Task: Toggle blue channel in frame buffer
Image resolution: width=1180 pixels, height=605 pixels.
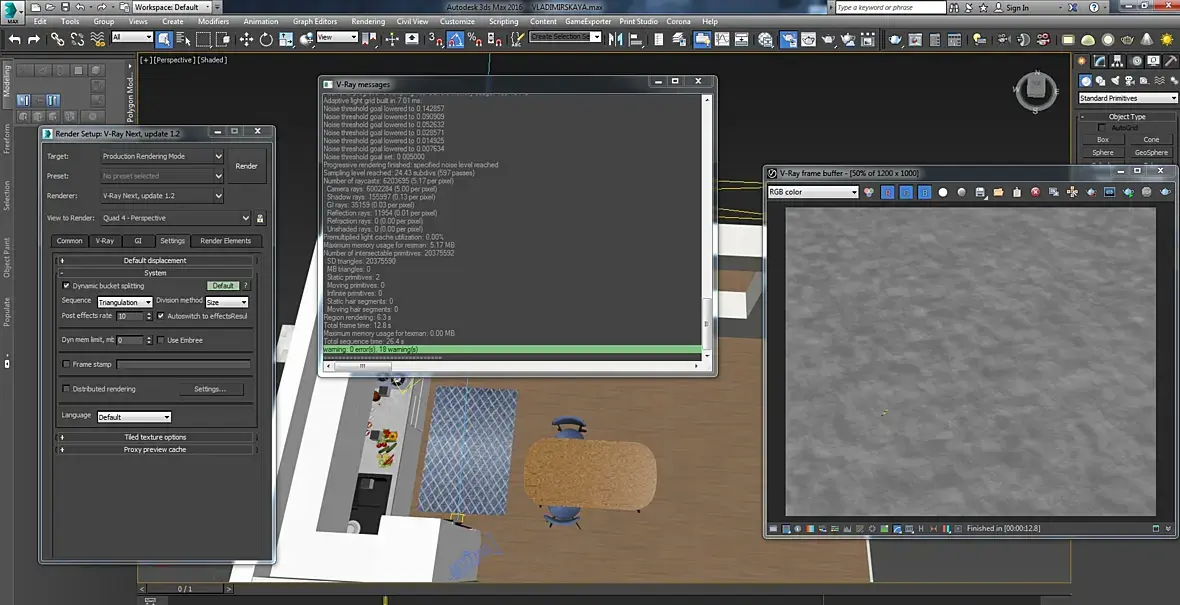Action: (x=924, y=193)
